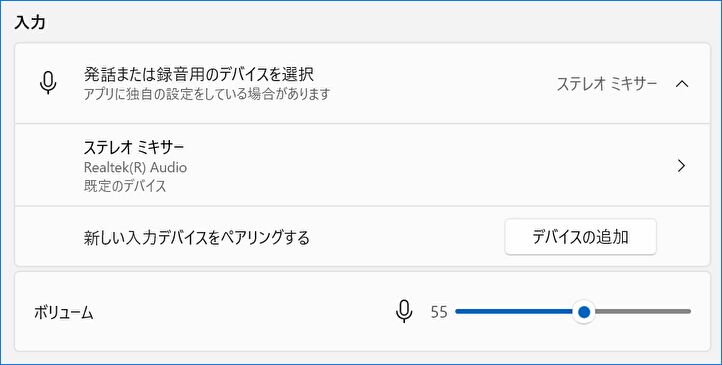Click the volume value 55

[439, 312]
